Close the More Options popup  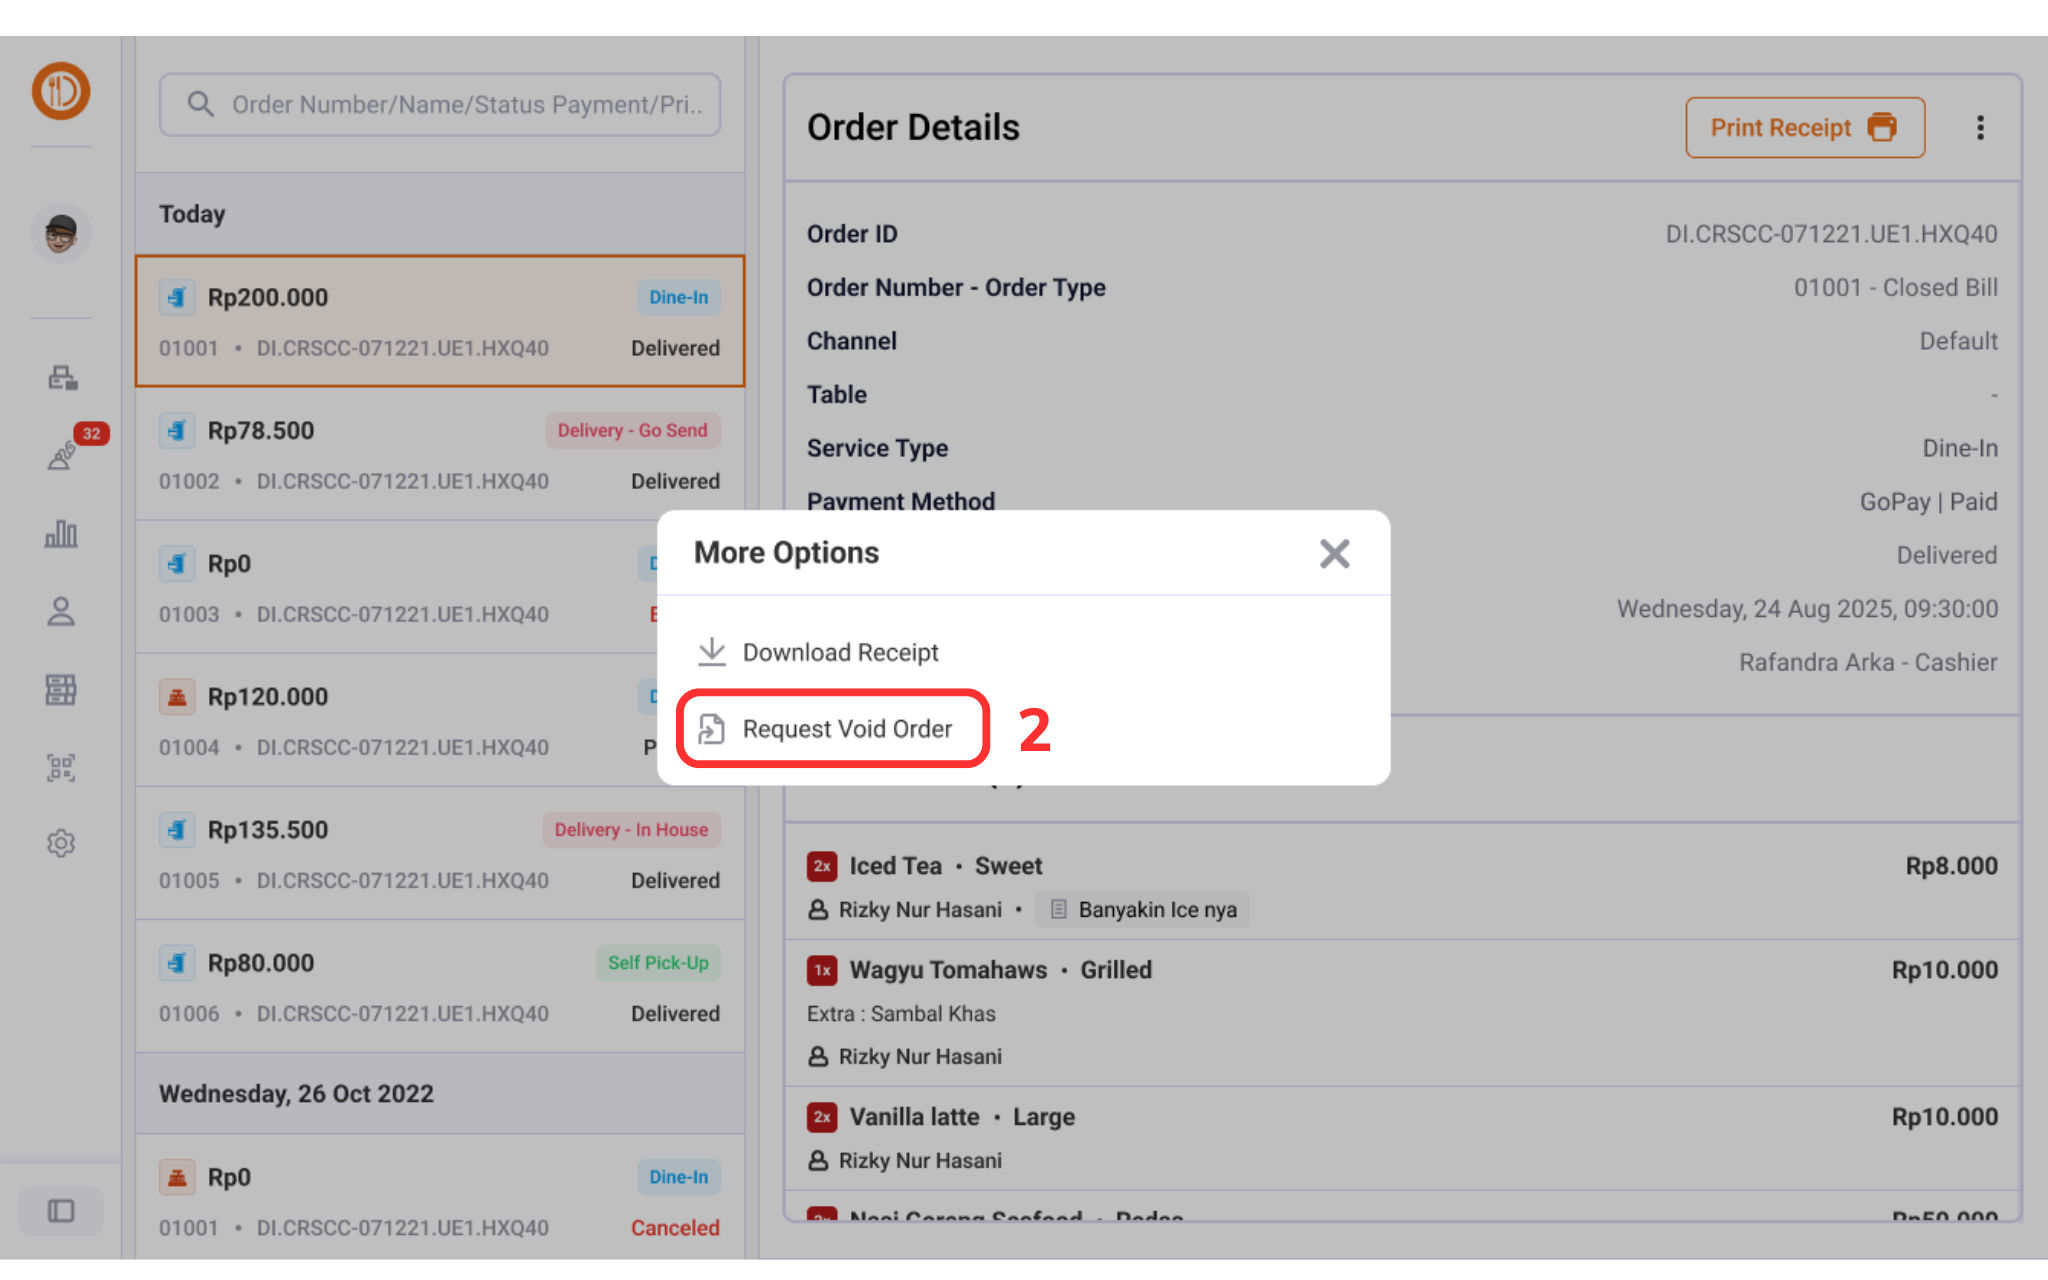(1334, 553)
